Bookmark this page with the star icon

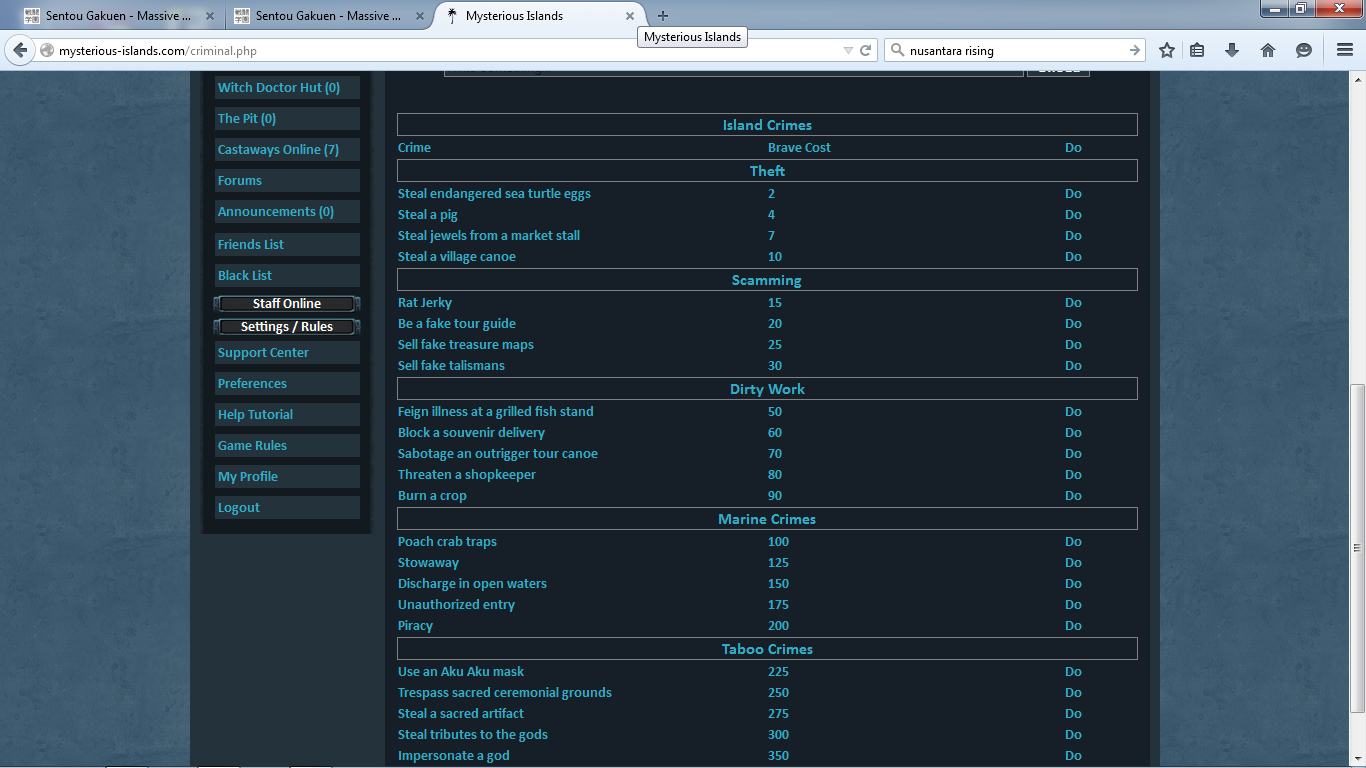[1167, 50]
